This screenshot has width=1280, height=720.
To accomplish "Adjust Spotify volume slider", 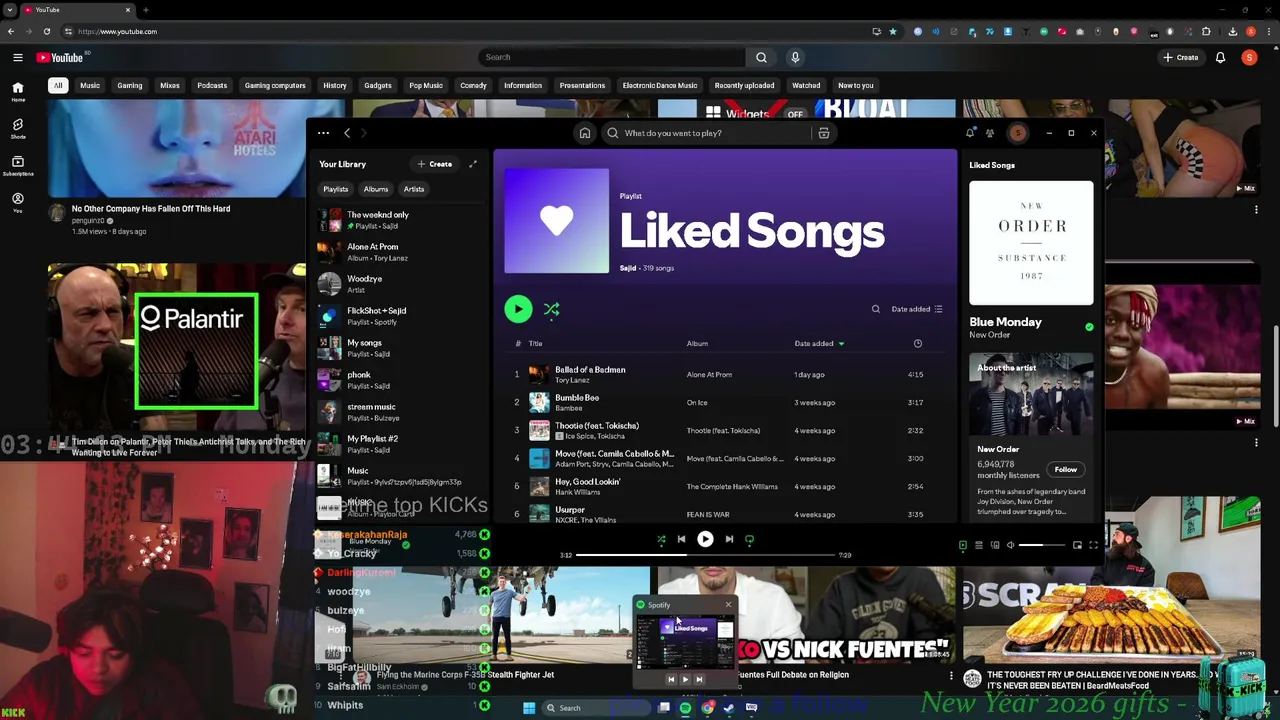I will pos(1042,545).
